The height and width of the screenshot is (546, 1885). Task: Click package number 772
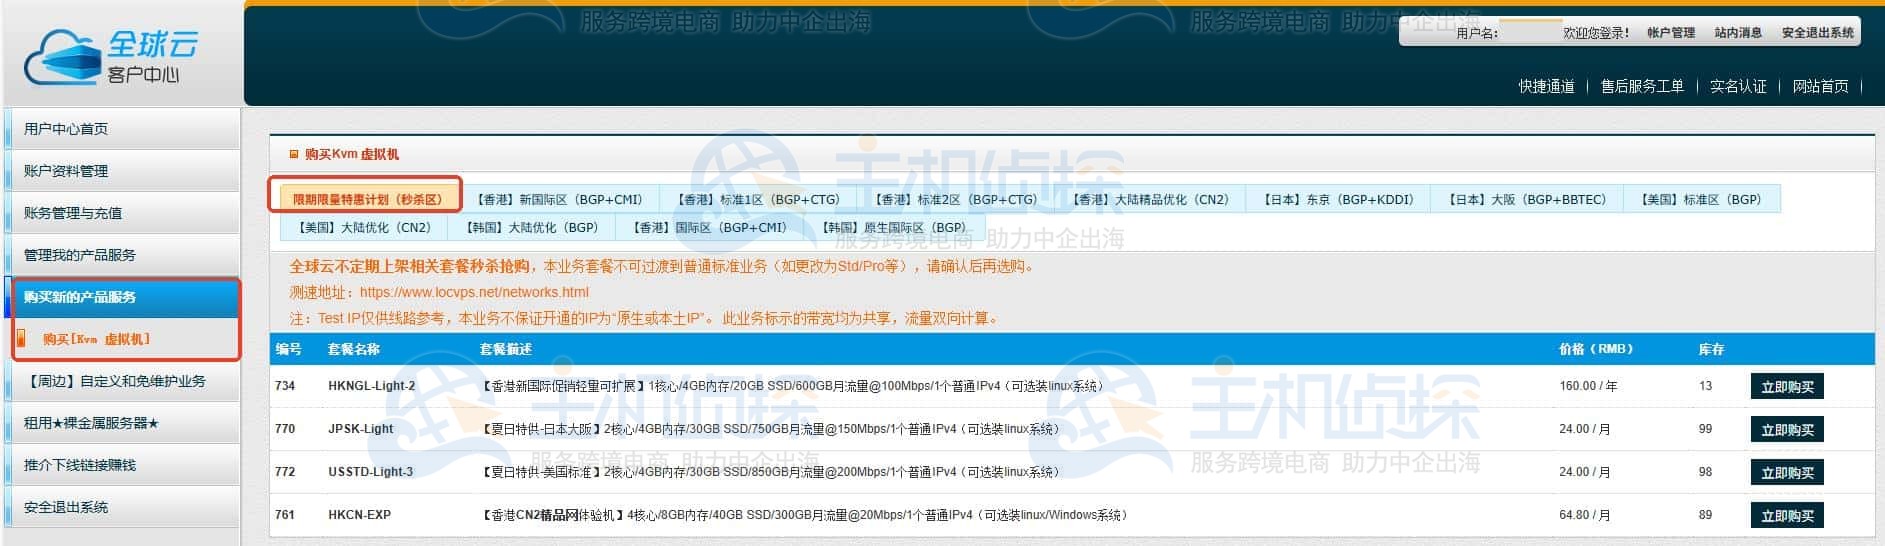pyautogui.click(x=285, y=472)
